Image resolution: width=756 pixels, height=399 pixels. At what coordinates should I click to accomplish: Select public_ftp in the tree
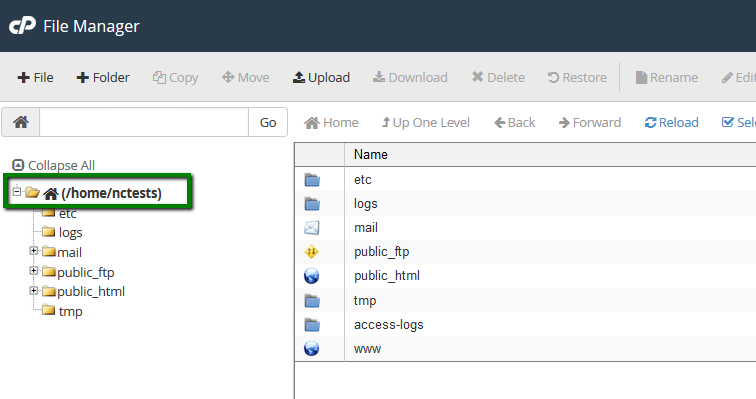tap(86, 273)
